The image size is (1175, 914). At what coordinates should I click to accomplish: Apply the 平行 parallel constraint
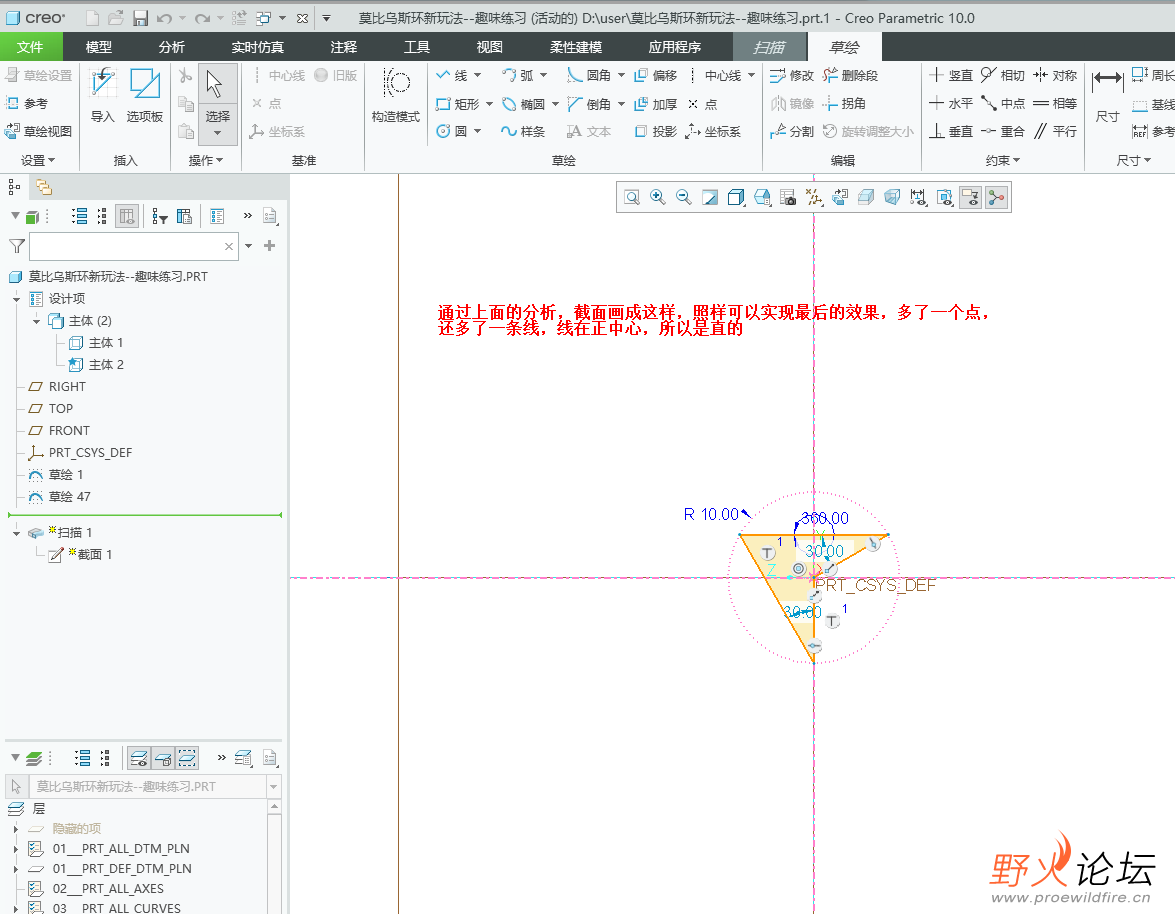click(1055, 131)
